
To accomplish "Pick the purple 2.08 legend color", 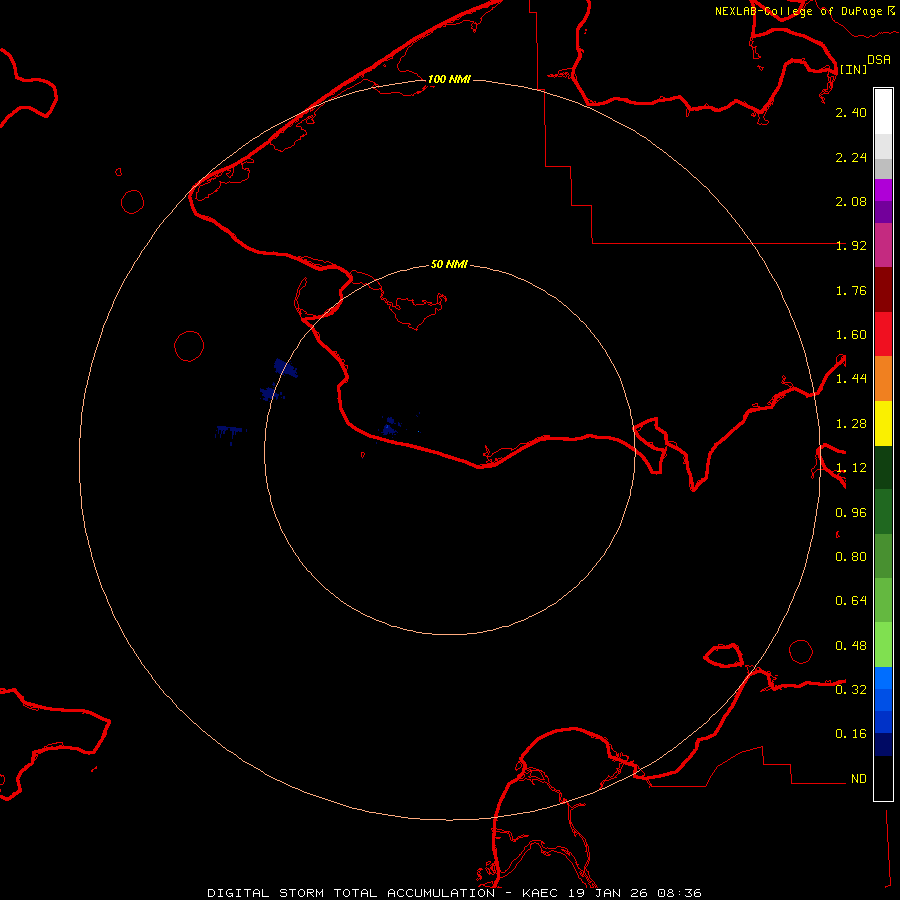I will pos(883,201).
